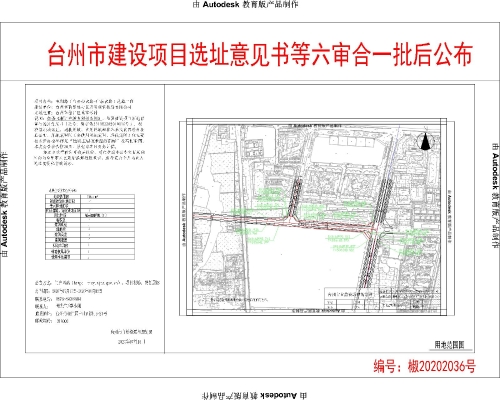Screen dimensions: 500x400
Task: Click the right-hand road crossing on the map
Action: pyautogui.click(x=375, y=230)
